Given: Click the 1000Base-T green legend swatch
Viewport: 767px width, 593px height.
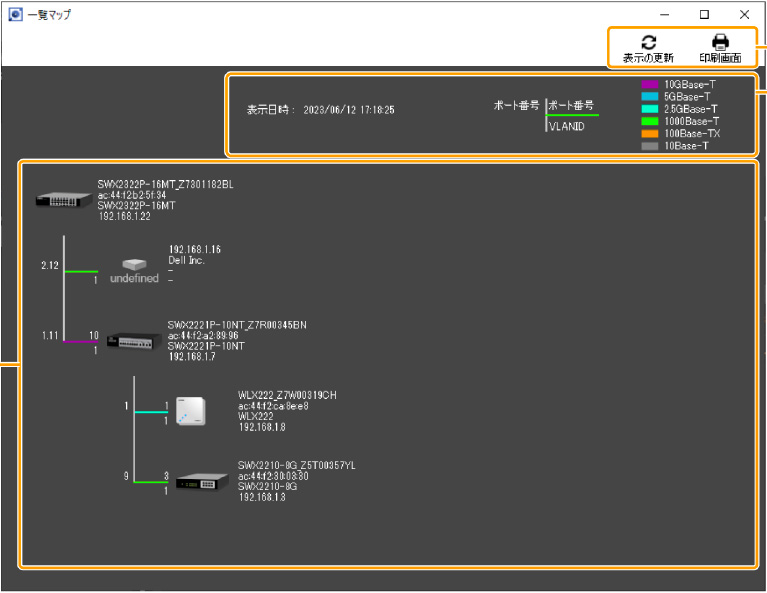Looking at the screenshot, I should coord(650,121).
